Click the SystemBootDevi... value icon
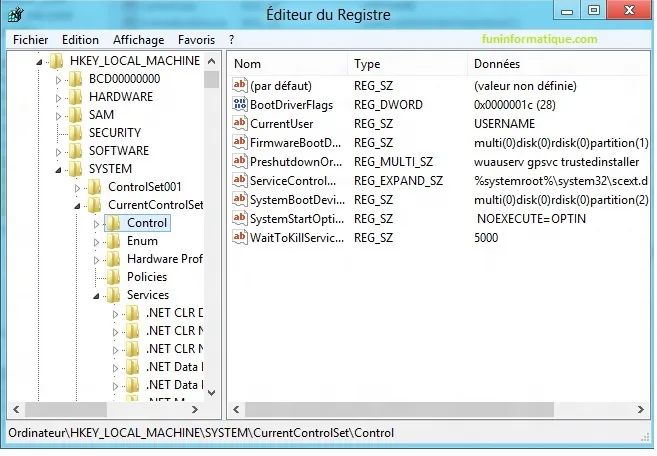 point(240,200)
